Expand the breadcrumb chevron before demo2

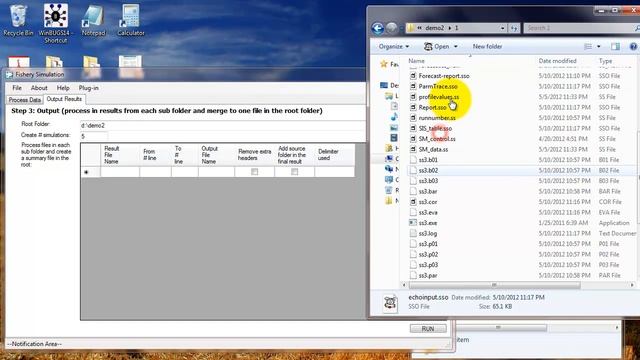(x=420, y=28)
